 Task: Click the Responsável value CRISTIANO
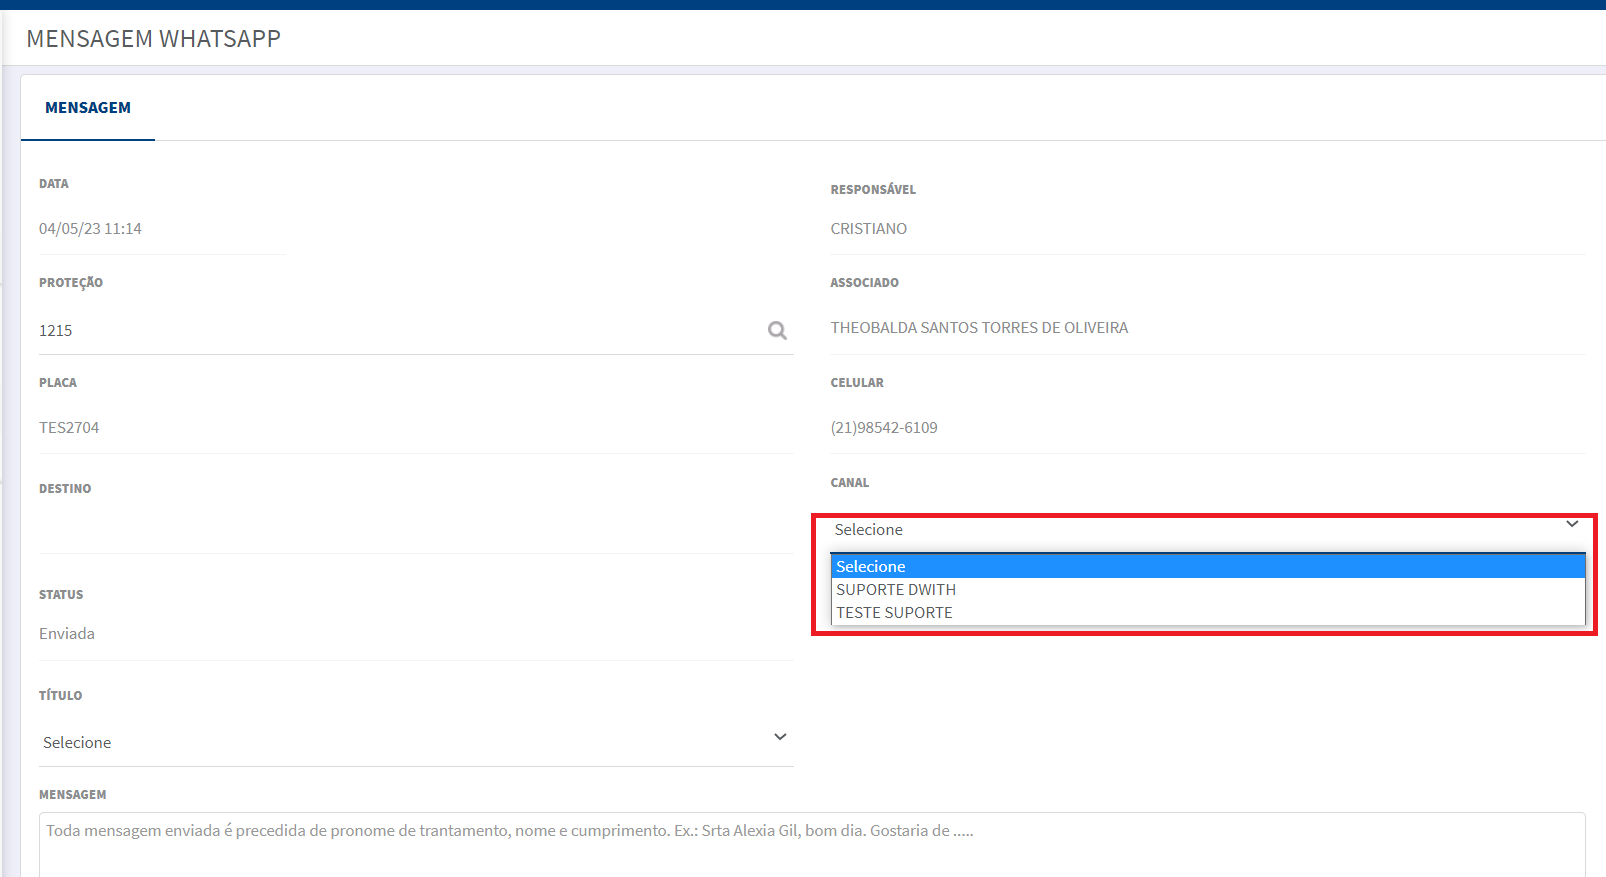[x=869, y=229]
